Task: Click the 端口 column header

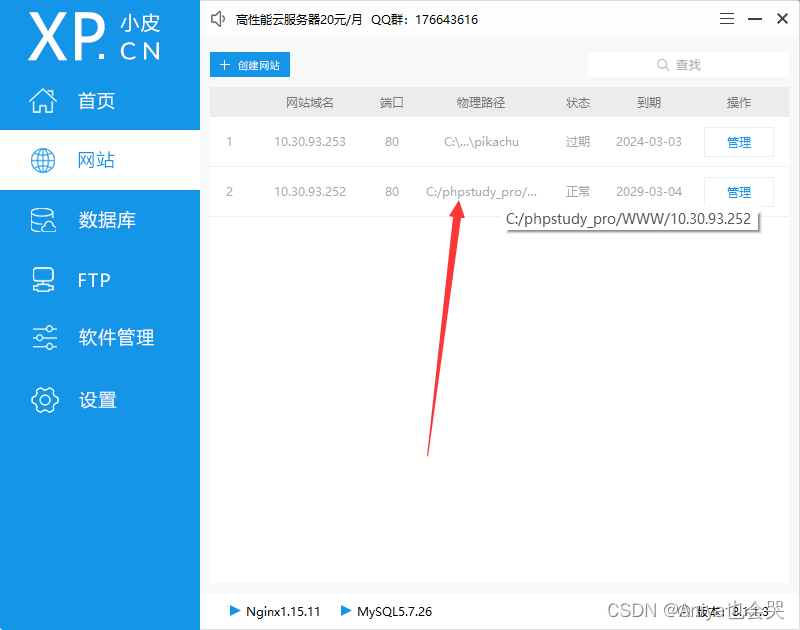Action: click(x=392, y=103)
